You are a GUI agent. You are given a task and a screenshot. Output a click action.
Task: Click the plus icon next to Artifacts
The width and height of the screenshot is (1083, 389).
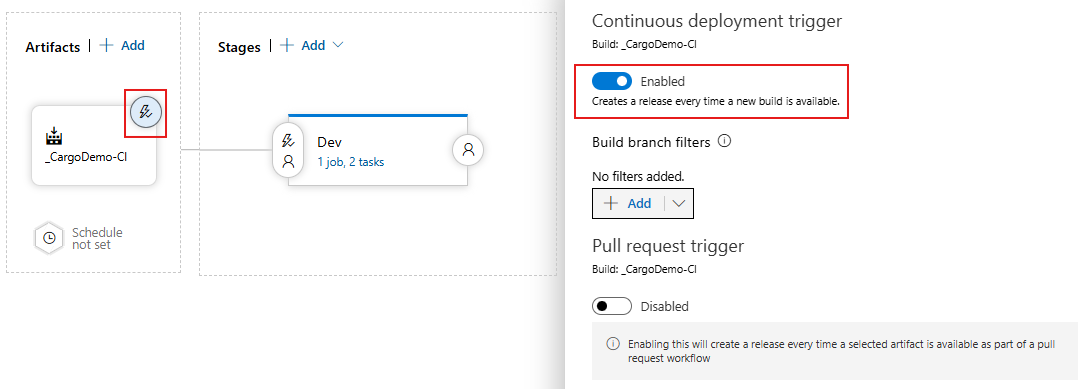click(x=107, y=46)
